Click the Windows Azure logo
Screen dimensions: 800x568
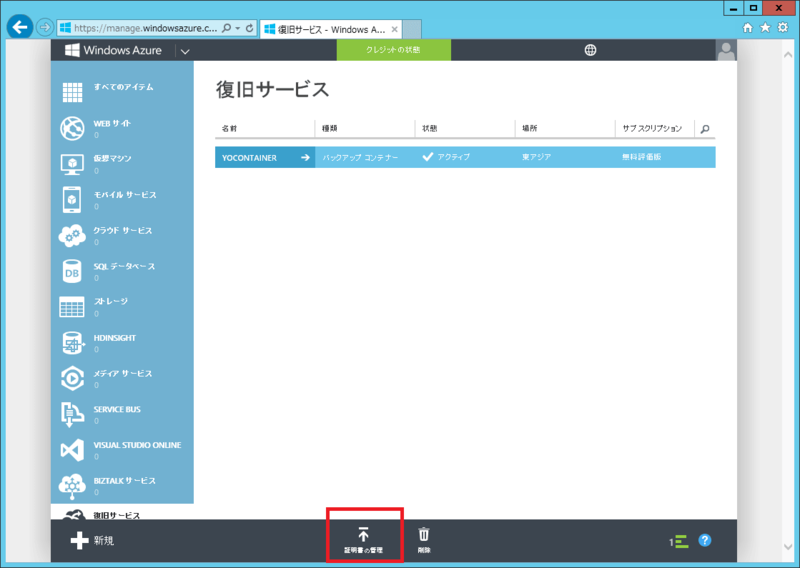[x=113, y=50]
